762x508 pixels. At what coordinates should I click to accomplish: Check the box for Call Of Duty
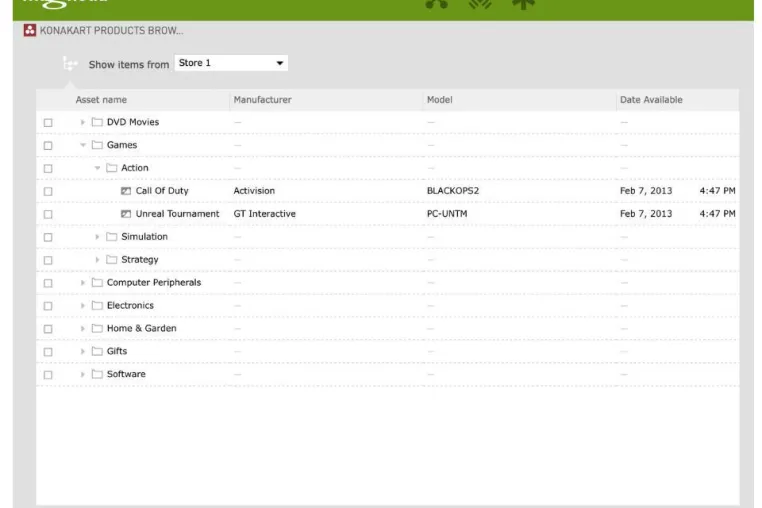48,192
